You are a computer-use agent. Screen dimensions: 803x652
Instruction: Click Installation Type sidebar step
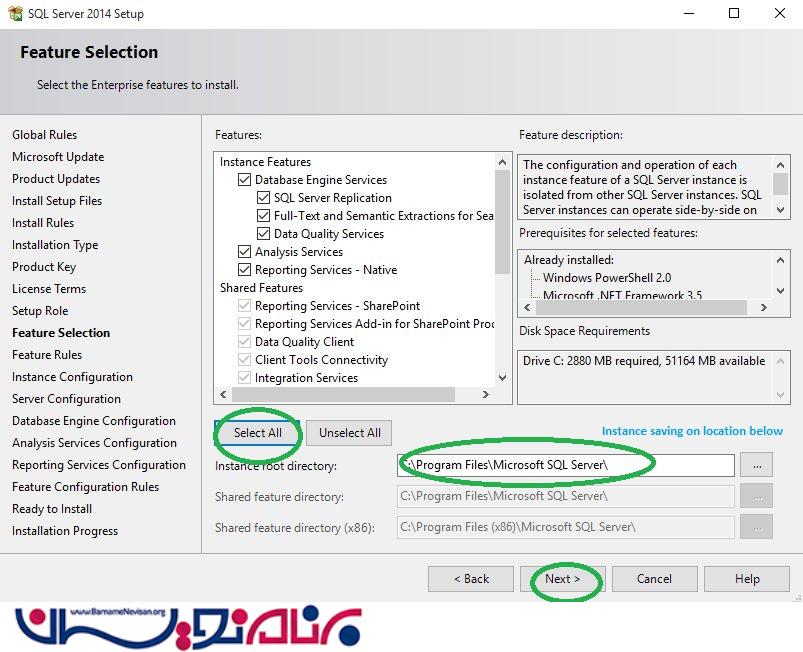55,245
